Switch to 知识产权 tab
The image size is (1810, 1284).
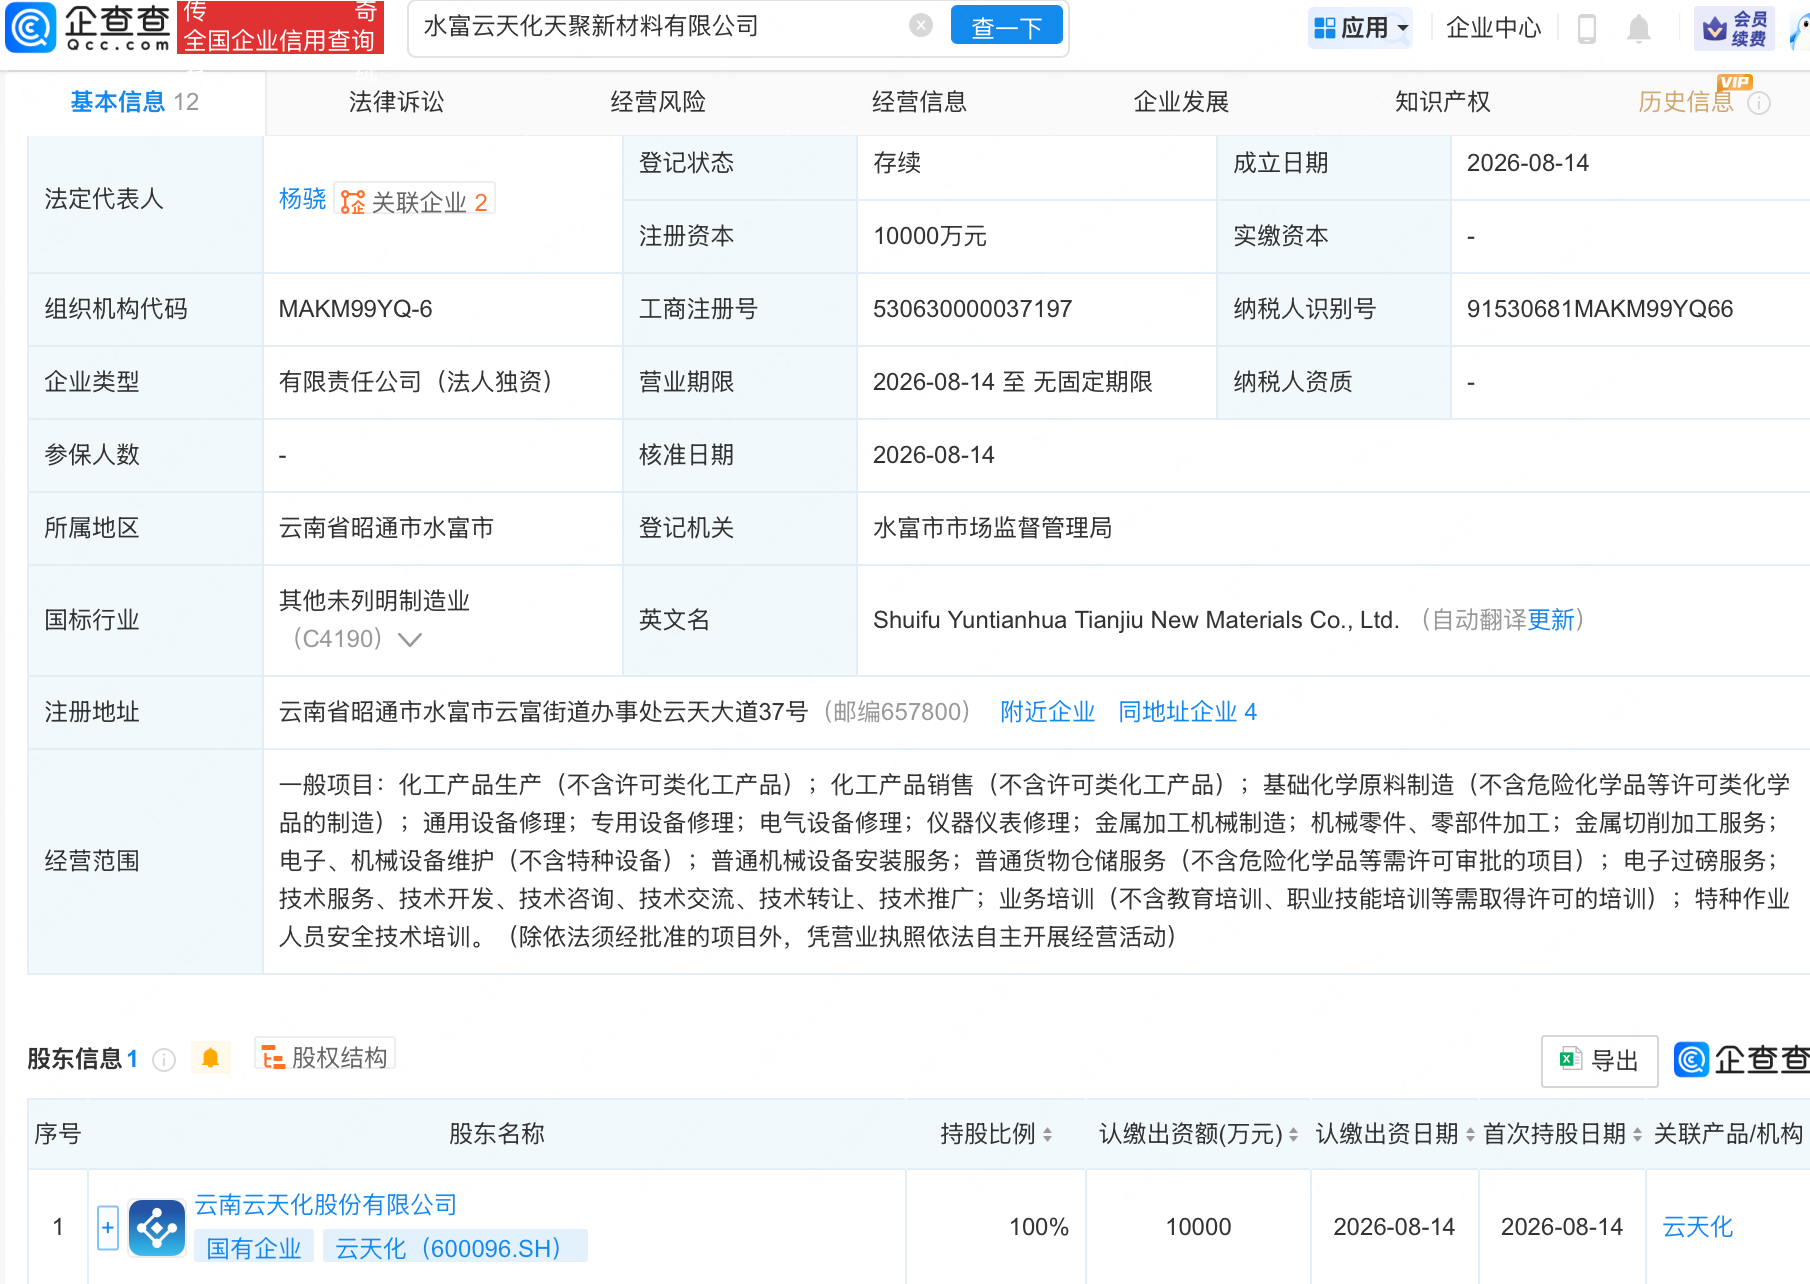coord(1442,102)
